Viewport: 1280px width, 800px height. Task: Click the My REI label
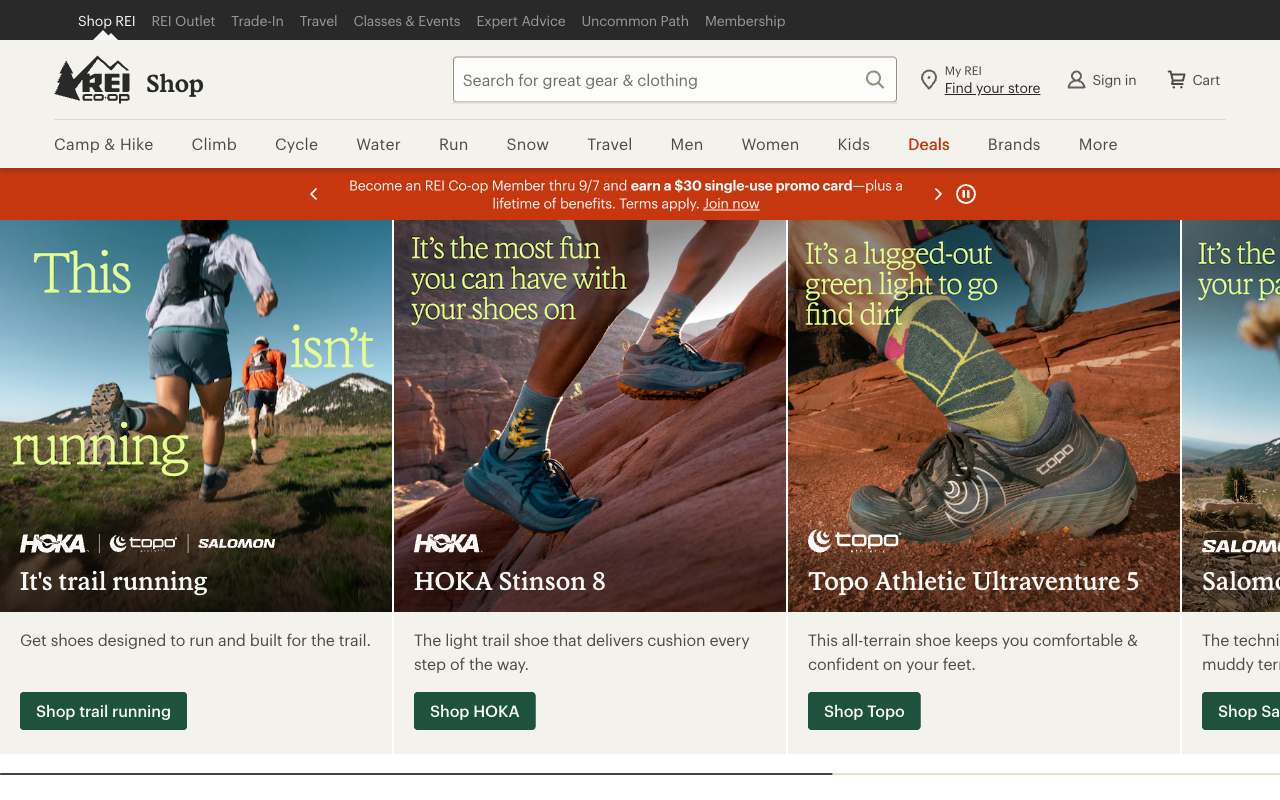click(x=963, y=71)
